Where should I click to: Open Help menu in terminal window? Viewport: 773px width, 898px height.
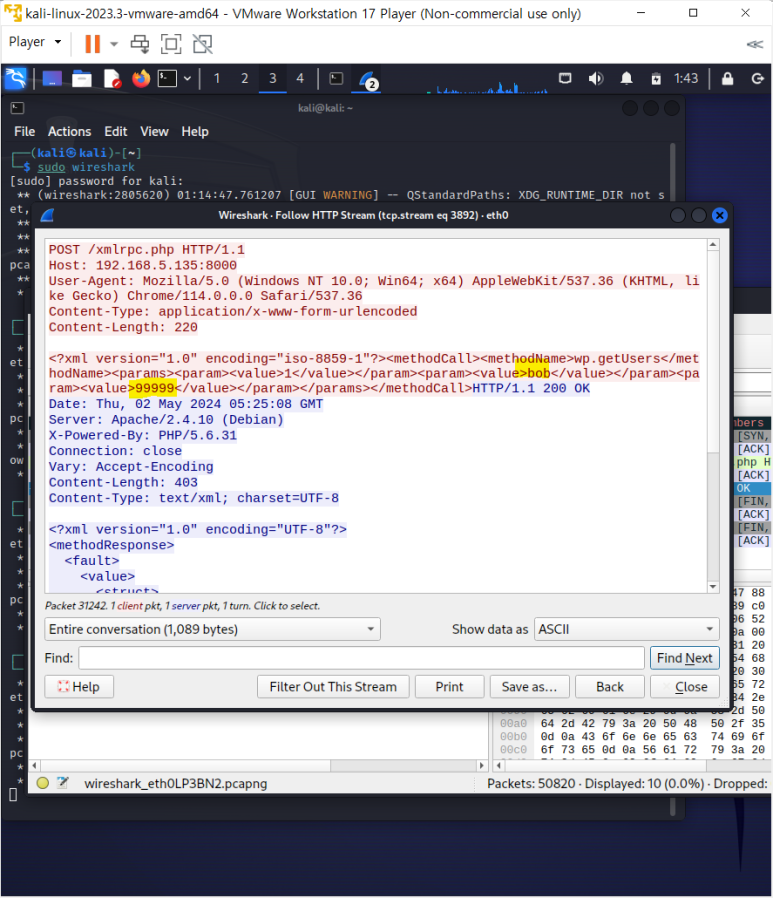coord(195,132)
